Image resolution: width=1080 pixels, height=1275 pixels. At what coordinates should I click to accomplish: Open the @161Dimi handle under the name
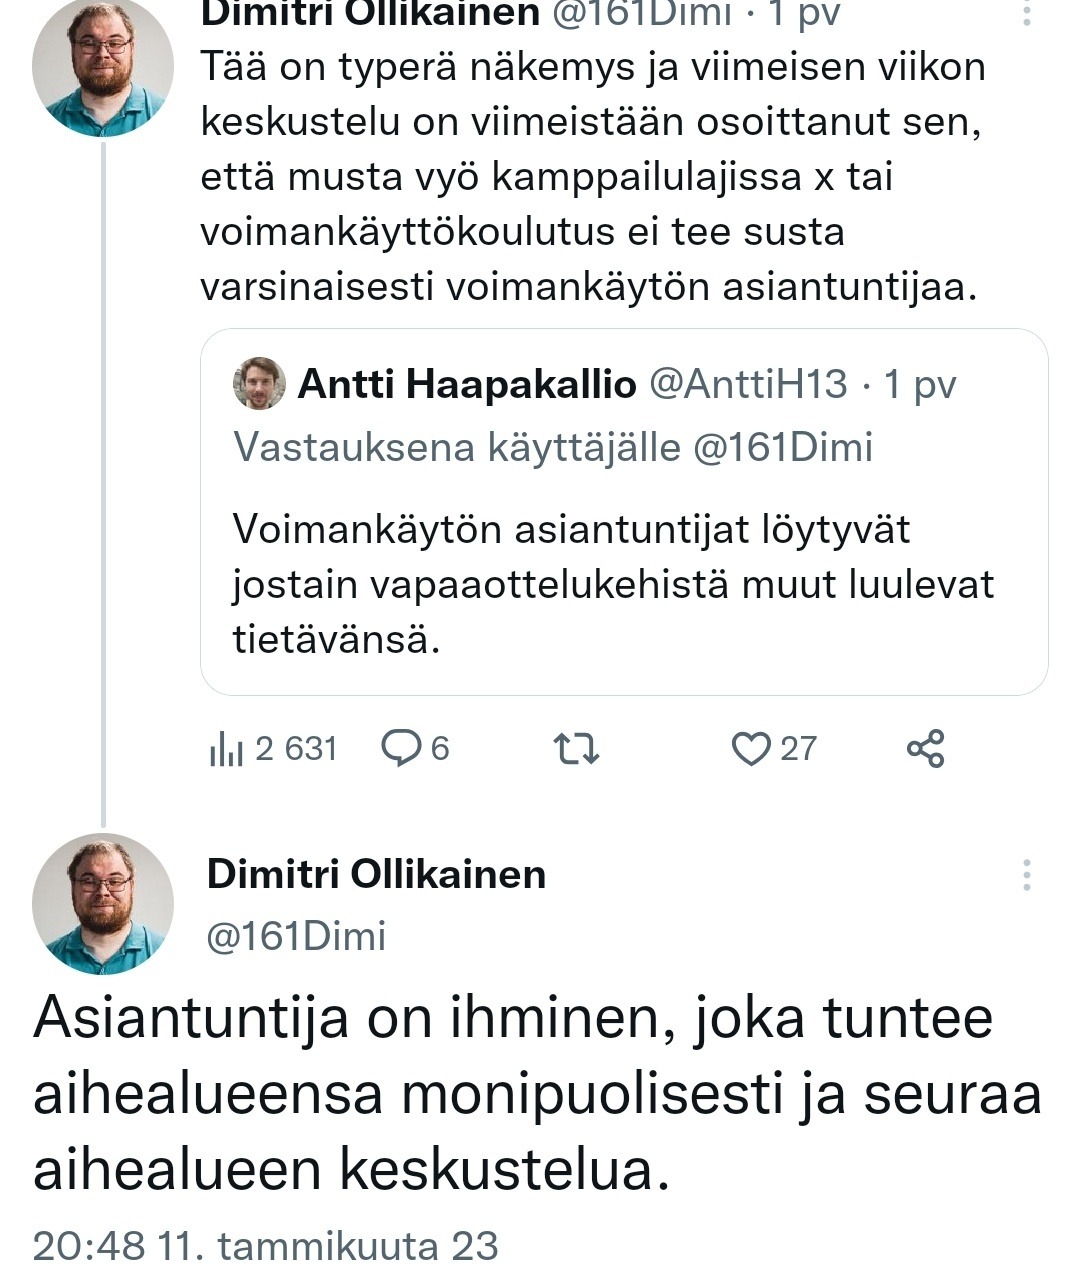[296, 936]
